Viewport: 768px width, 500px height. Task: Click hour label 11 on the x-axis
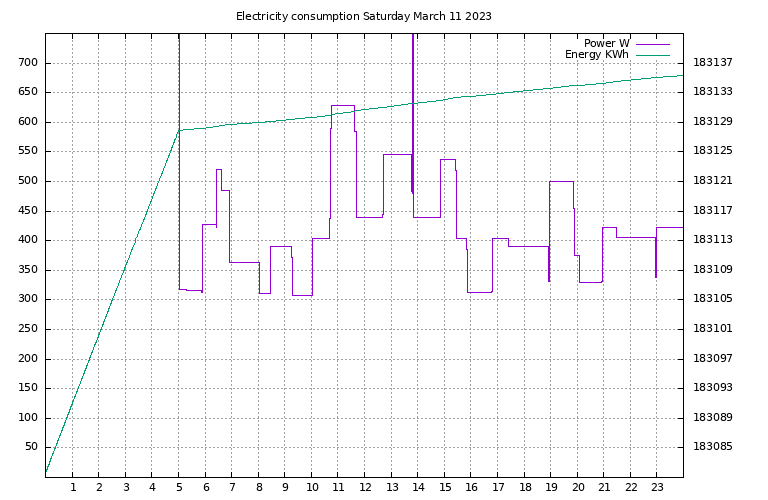point(338,488)
